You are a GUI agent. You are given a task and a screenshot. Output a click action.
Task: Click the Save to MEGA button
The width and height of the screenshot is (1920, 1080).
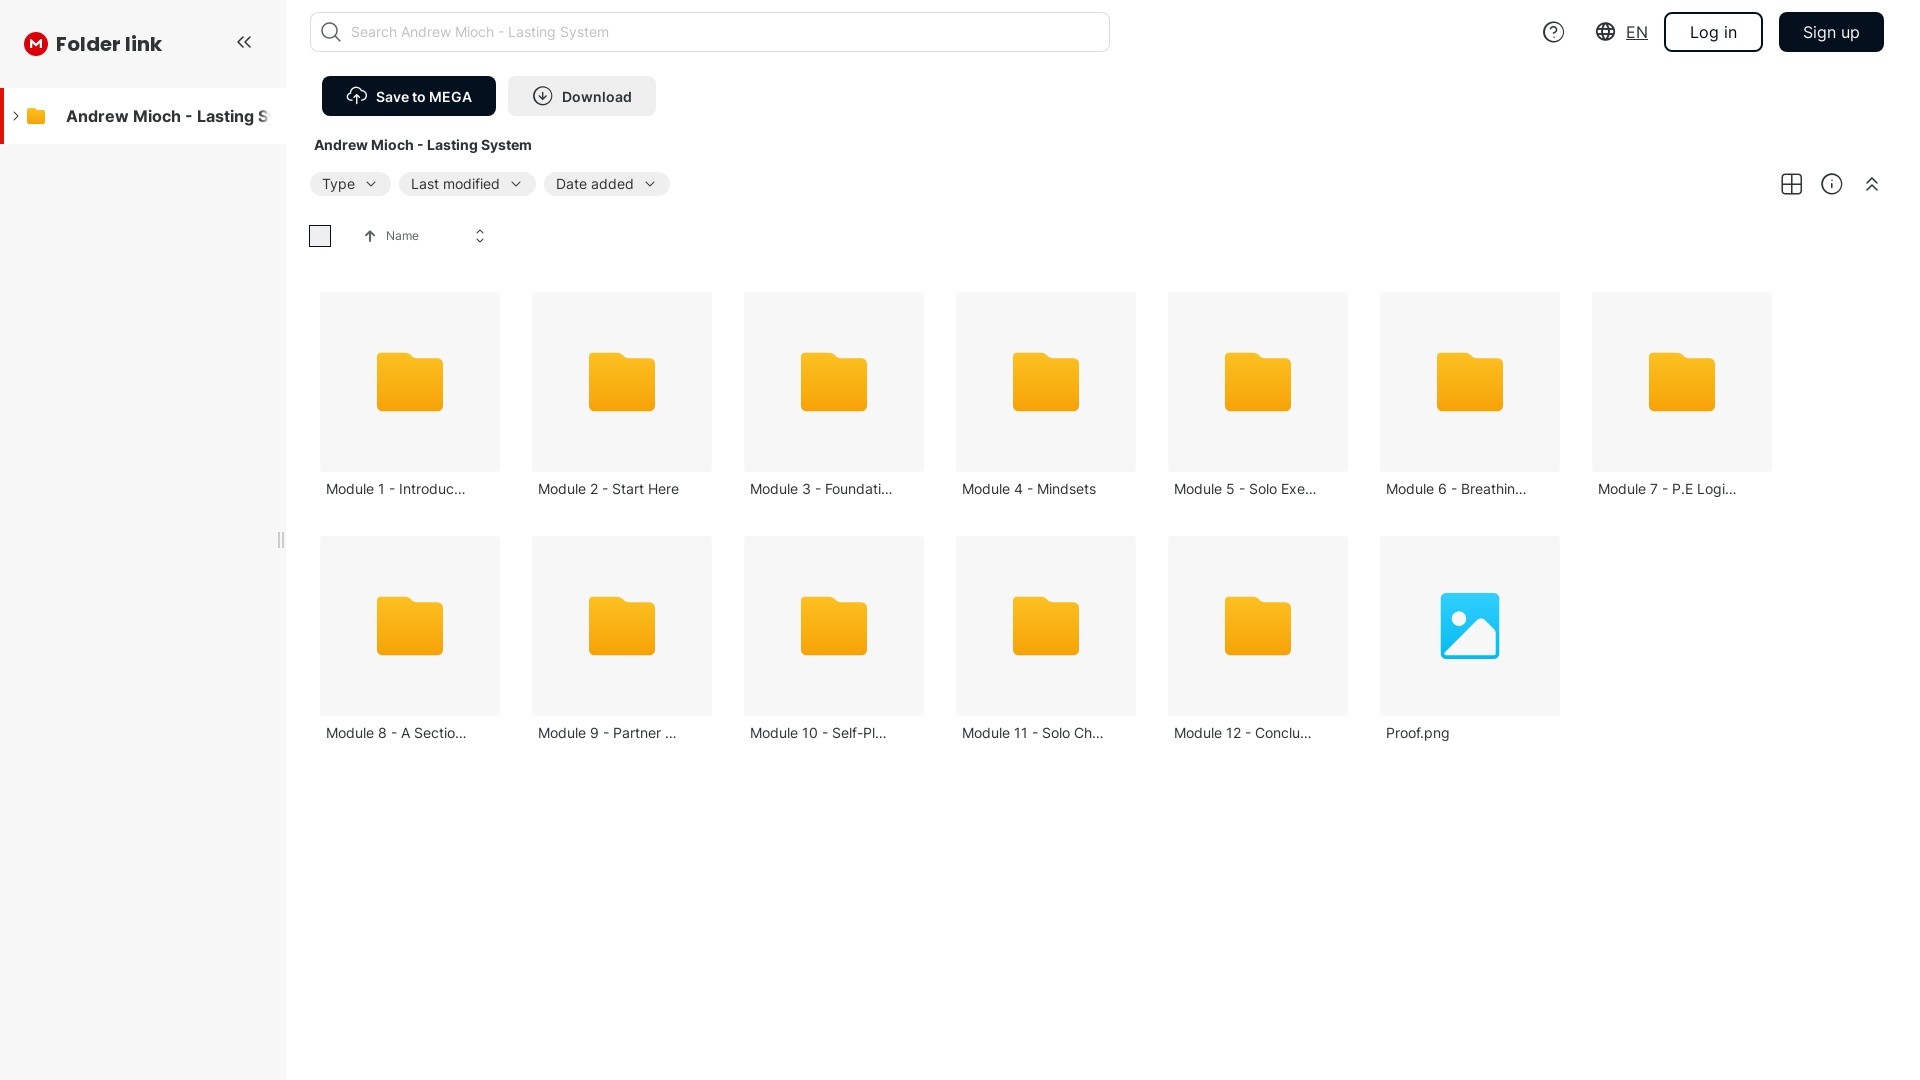coord(408,96)
